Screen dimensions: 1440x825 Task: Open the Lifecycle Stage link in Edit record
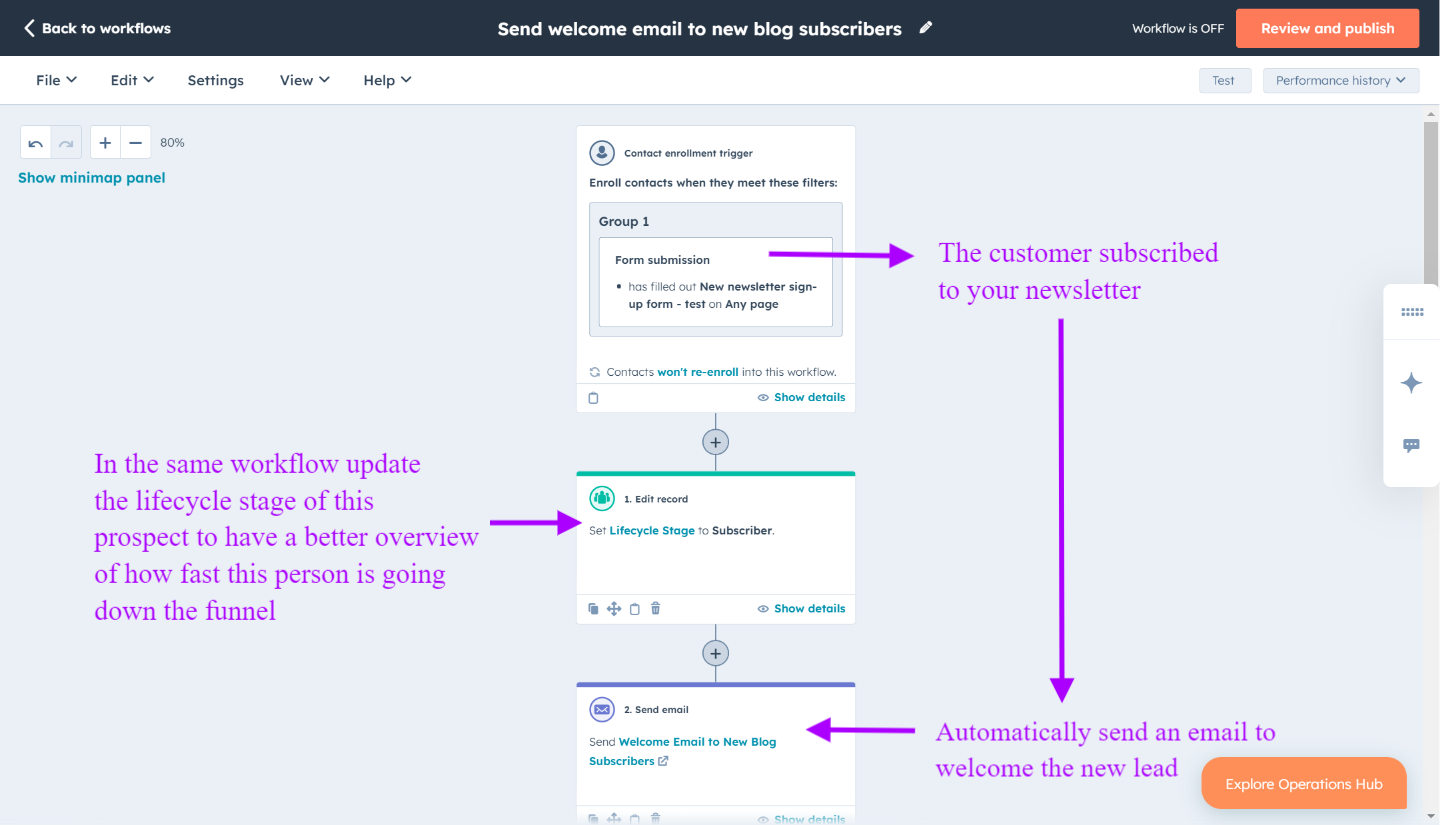click(652, 530)
